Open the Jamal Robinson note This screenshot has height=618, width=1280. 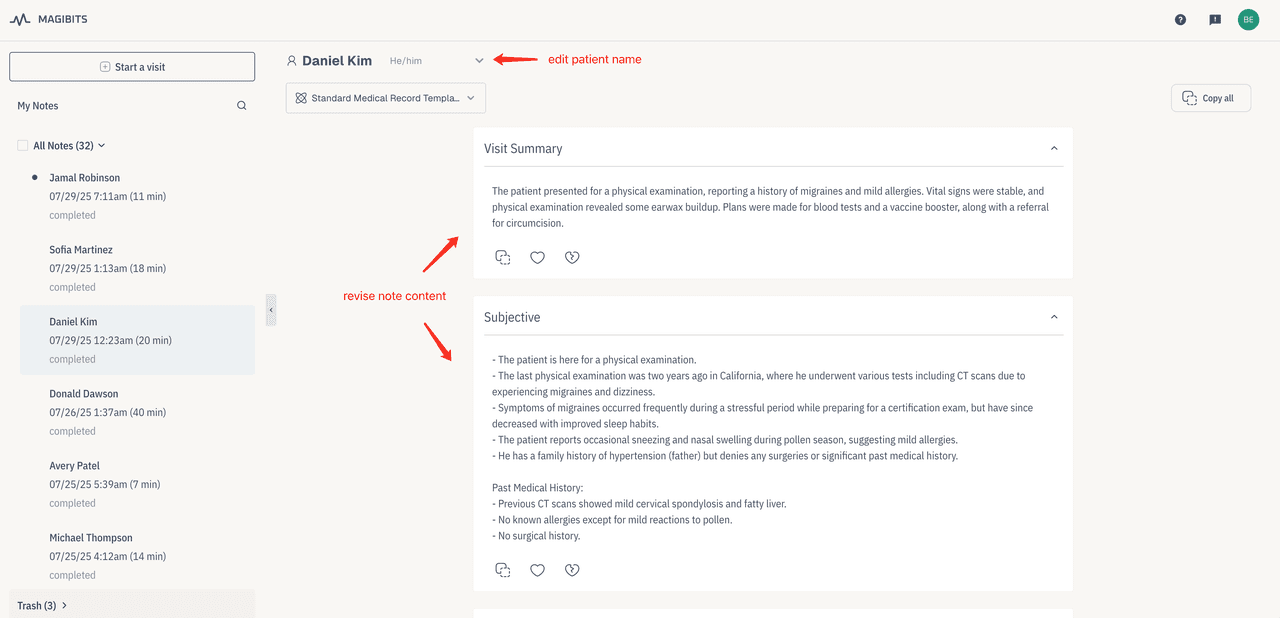tap(85, 178)
